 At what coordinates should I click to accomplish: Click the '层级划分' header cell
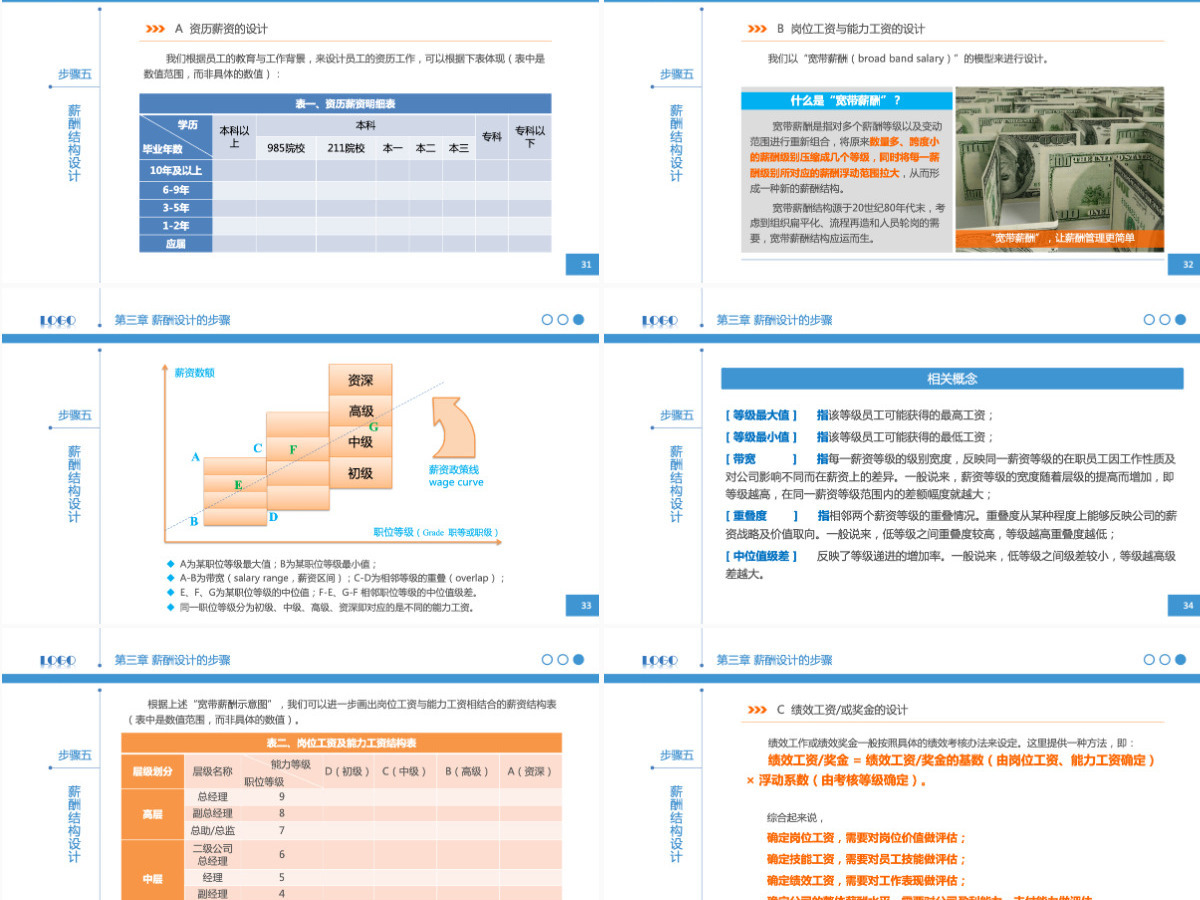(x=153, y=771)
